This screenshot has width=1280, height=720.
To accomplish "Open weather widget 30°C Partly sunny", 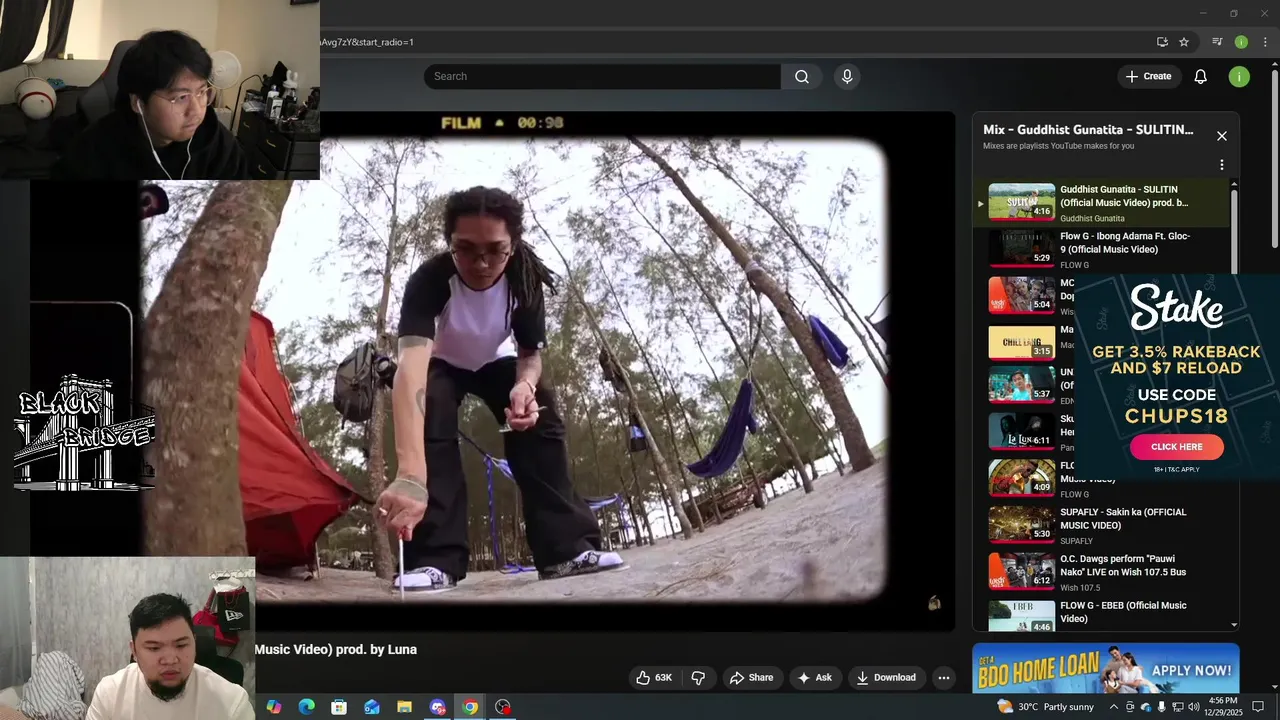I will (x=1046, y=707).
